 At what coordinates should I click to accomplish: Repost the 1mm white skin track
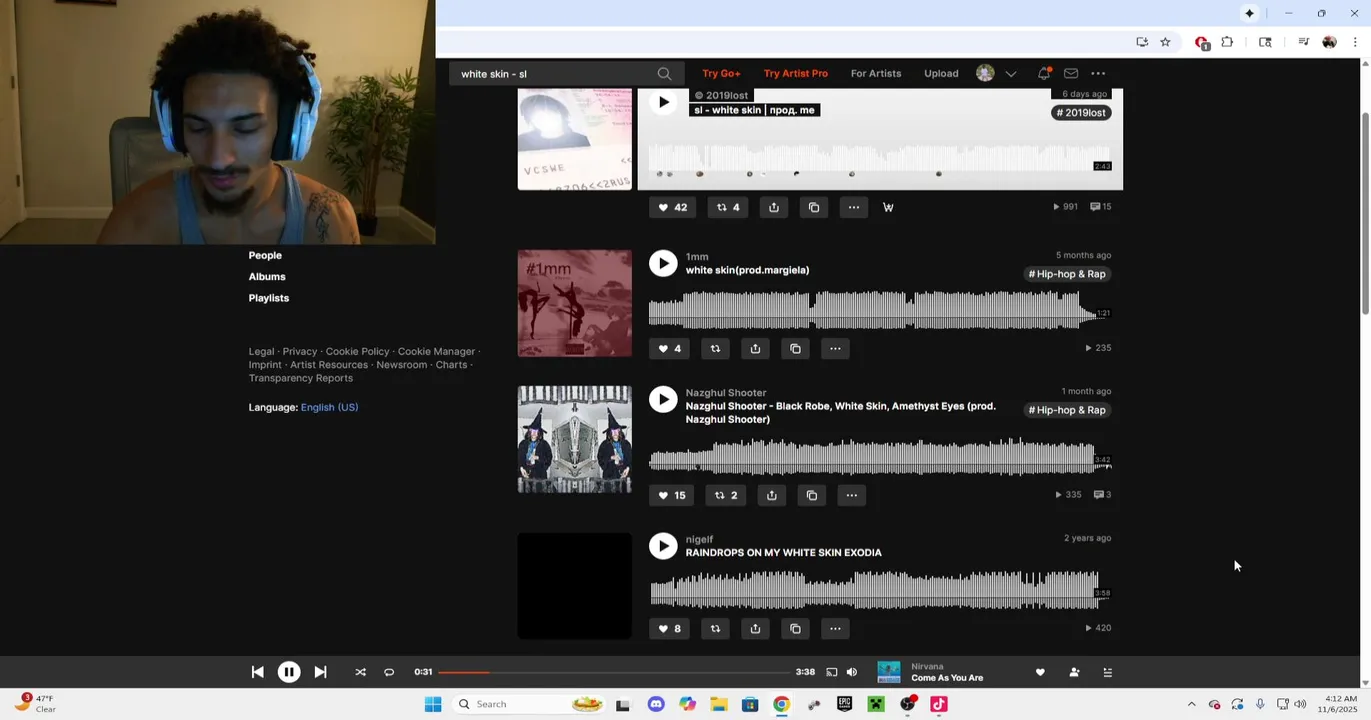click(x=715, y=349)
